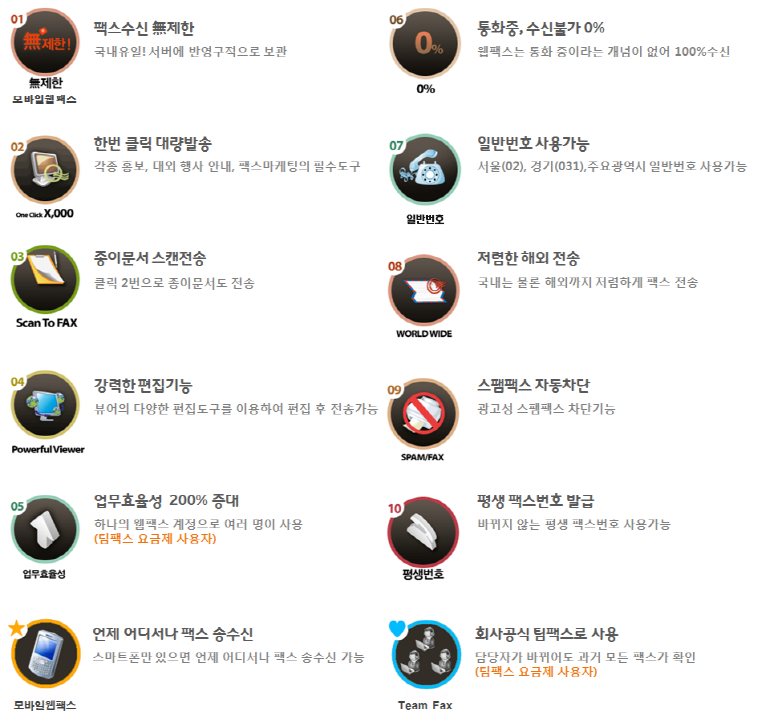770x721 pixels.
Task: Open the Scan To FAX clipboard icon
Action: point(45,279)
